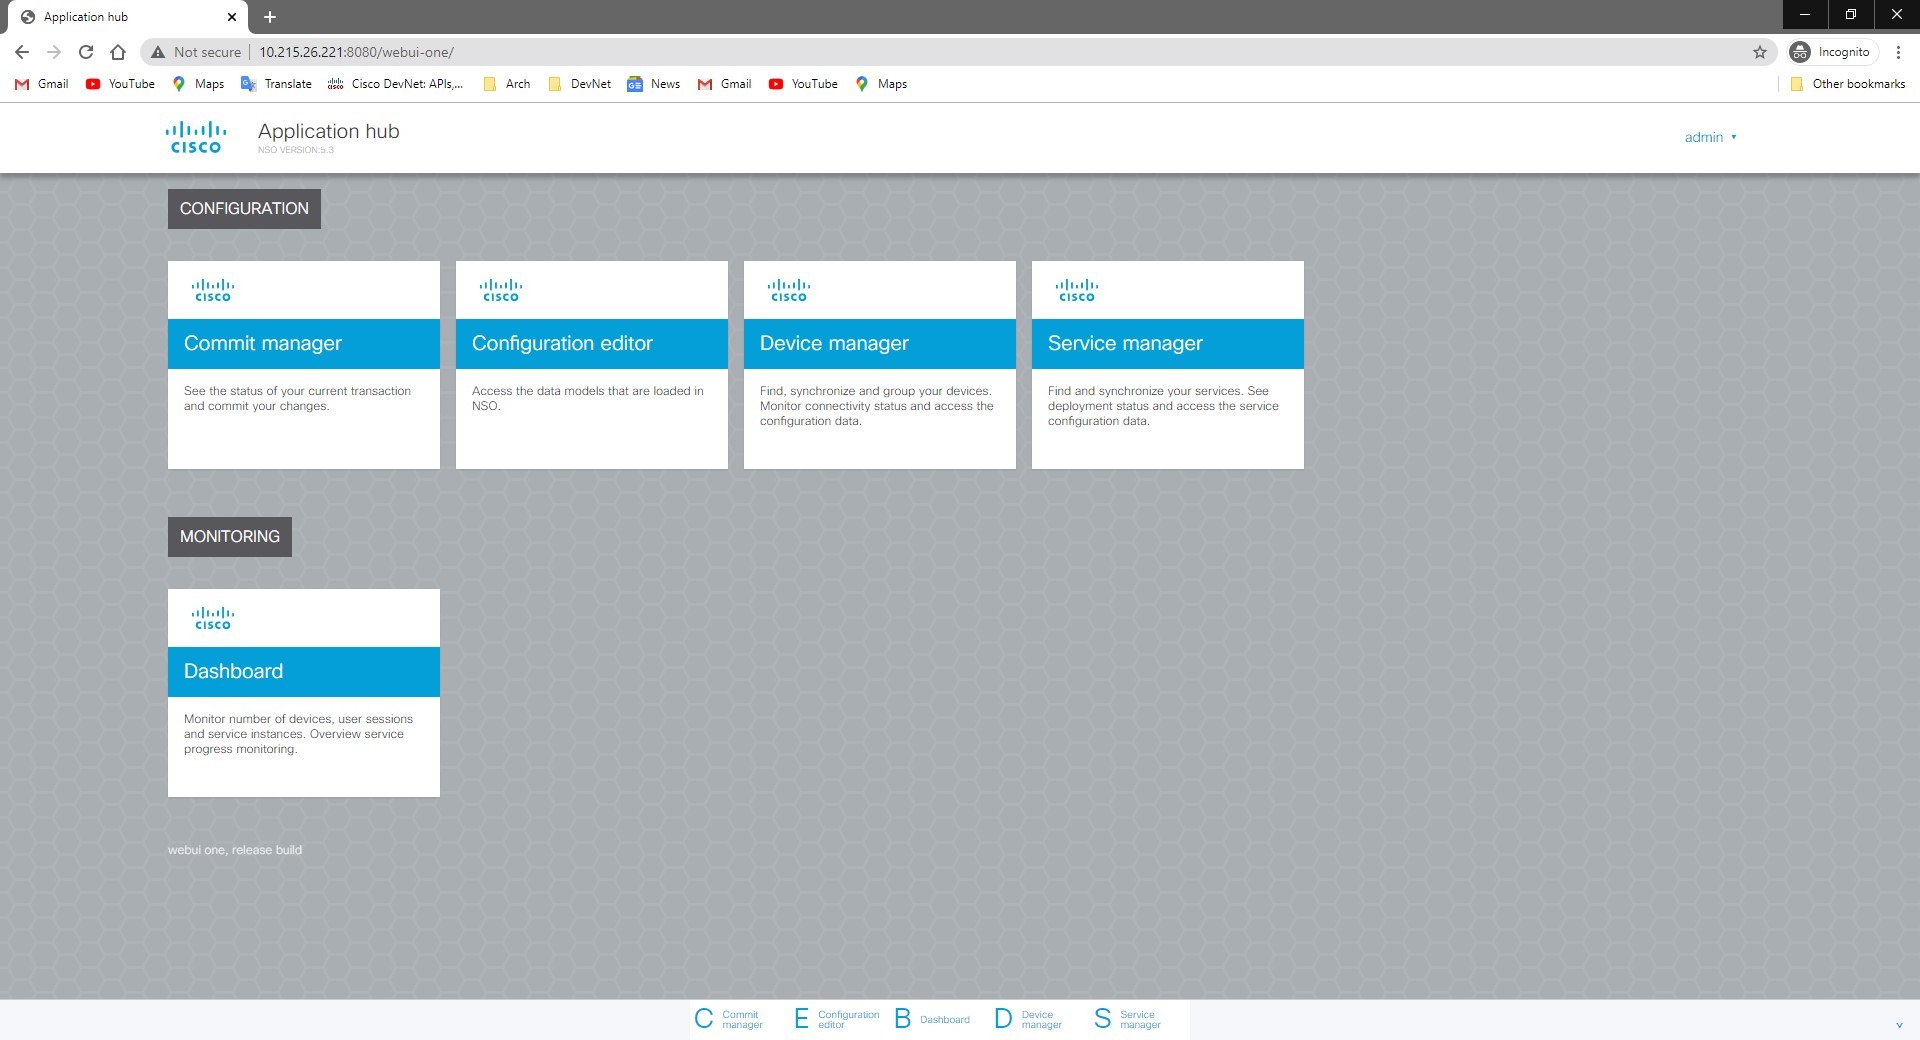
Task: Open the DevNet bookmarks folder
Action: tap(580, 84)
